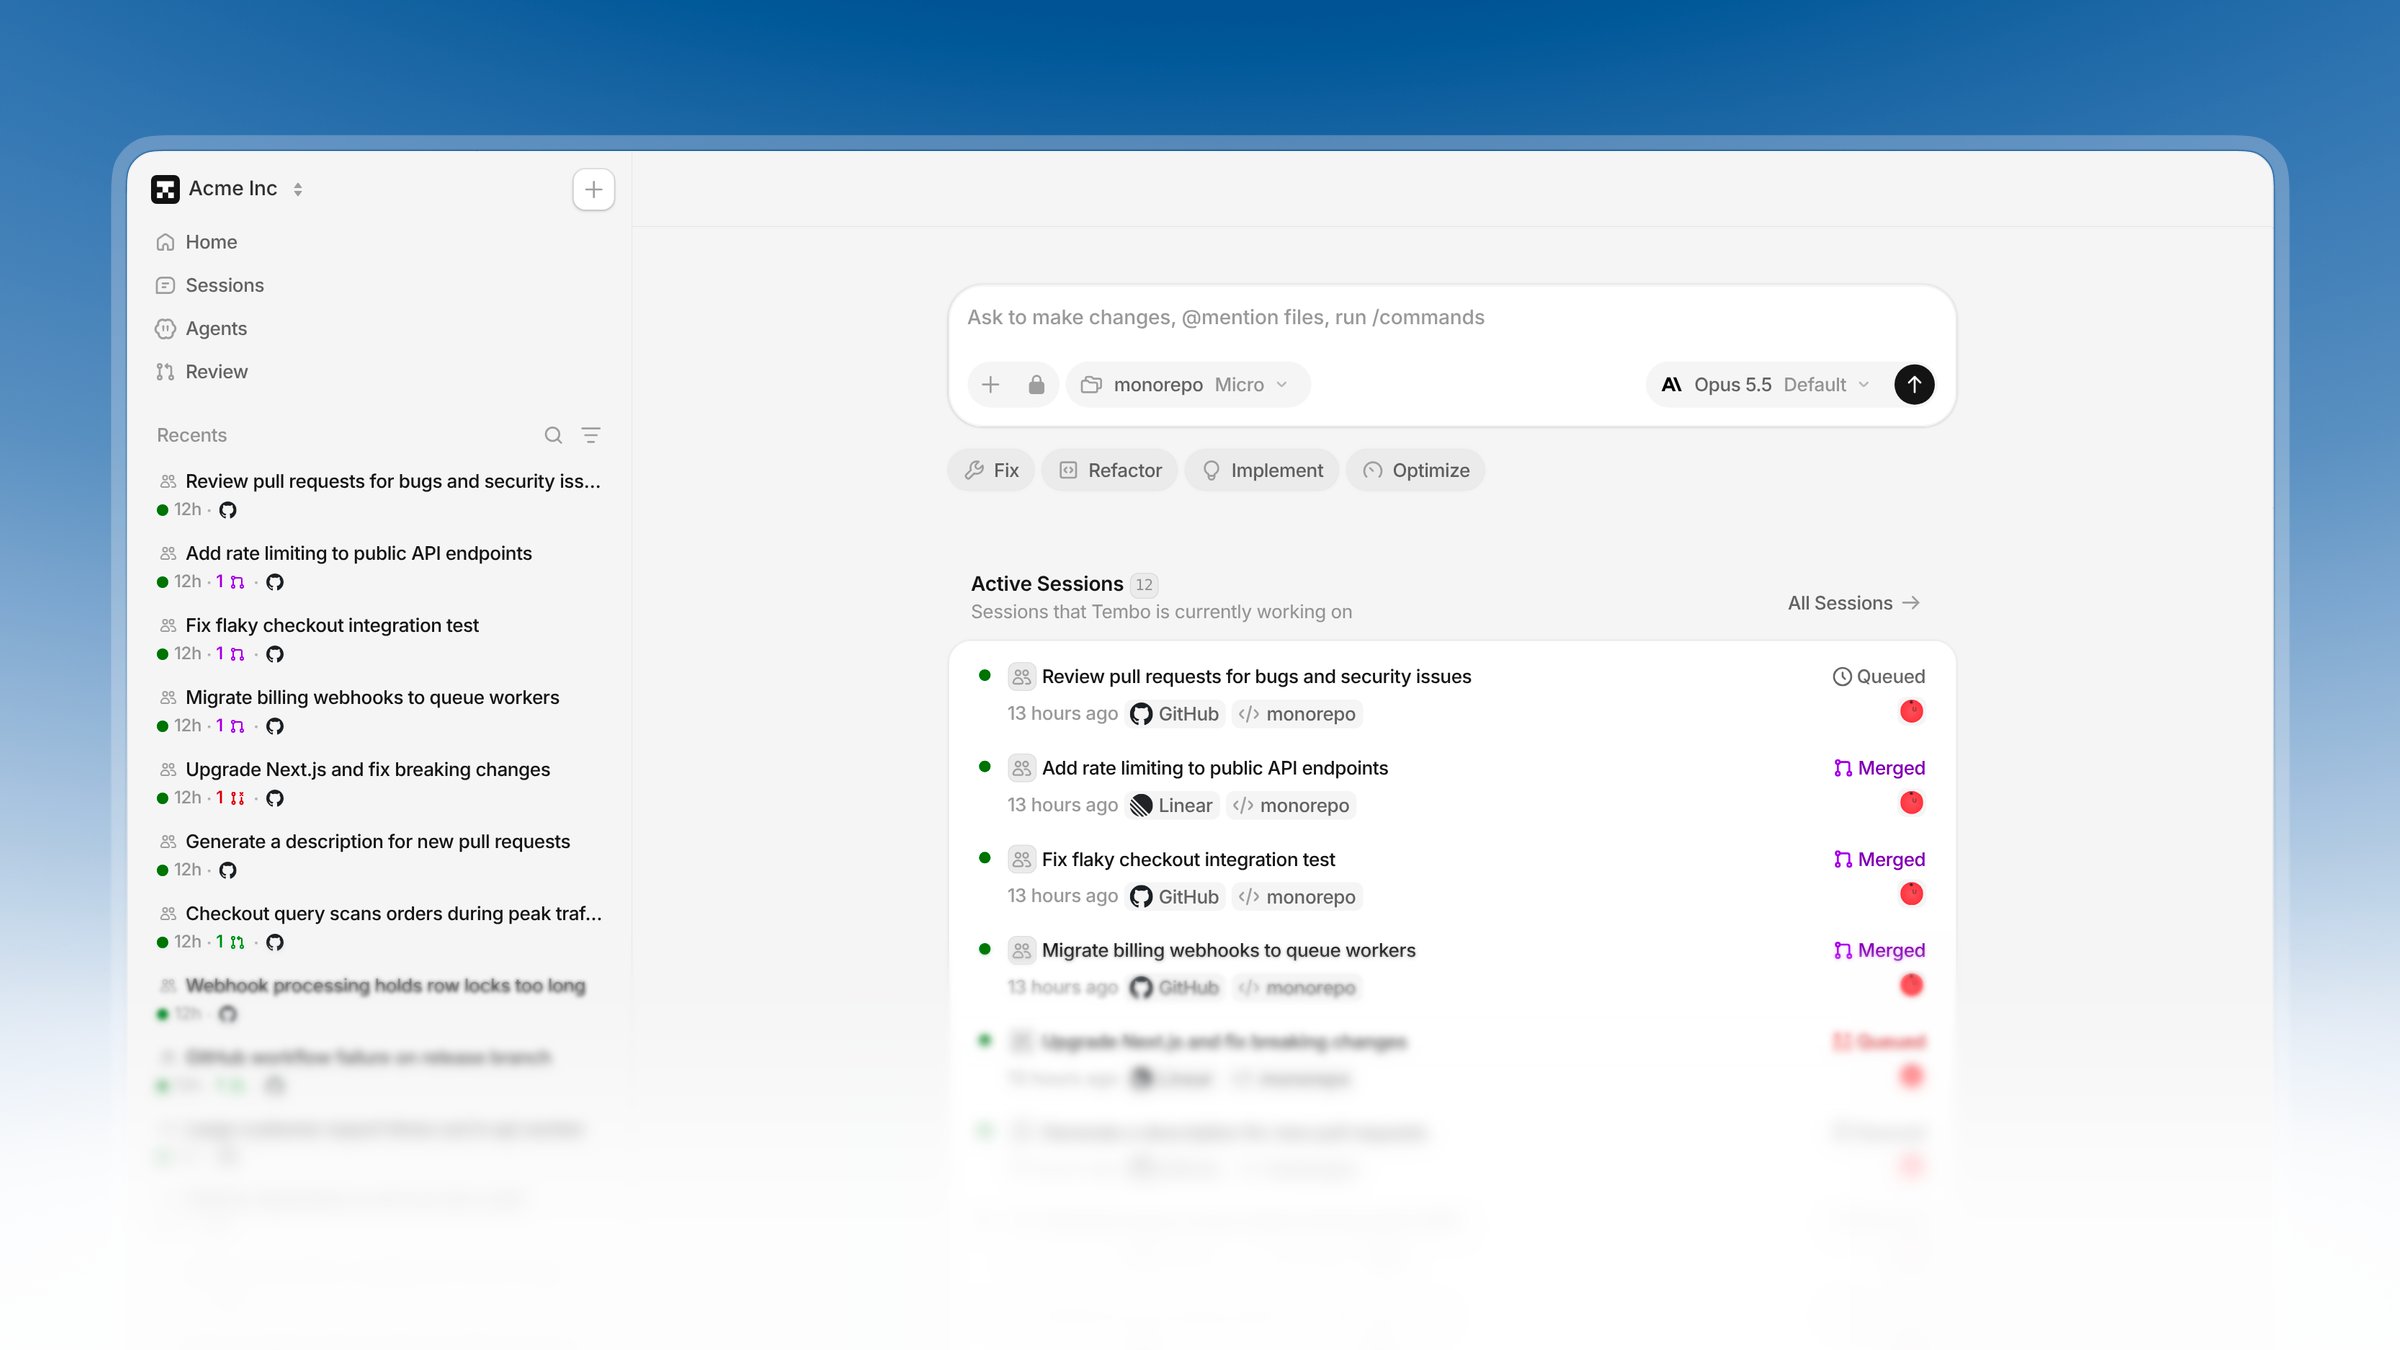Click the new session plus button in sidebar
Image resolution: width=2400 pixels, height=1350 pixels.
click(593, 189)
